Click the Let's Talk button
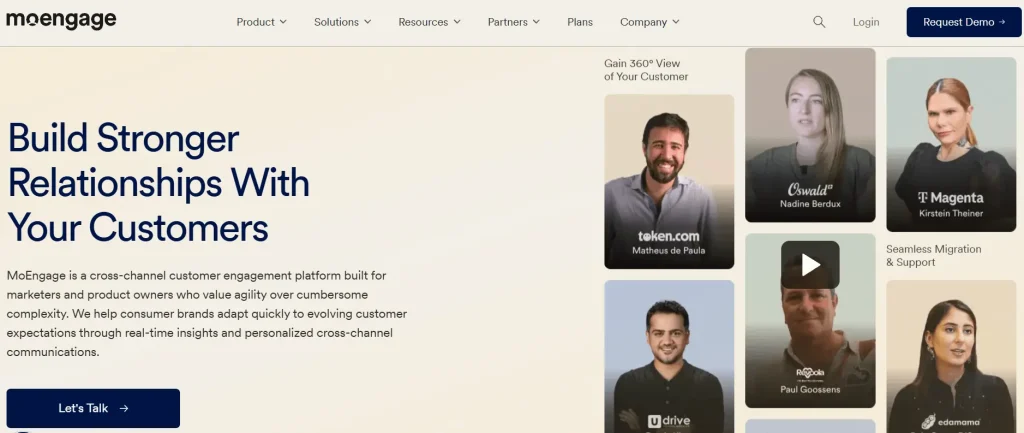The width and height of the screenshot is (1024, 433). click(x=93, y=408)
